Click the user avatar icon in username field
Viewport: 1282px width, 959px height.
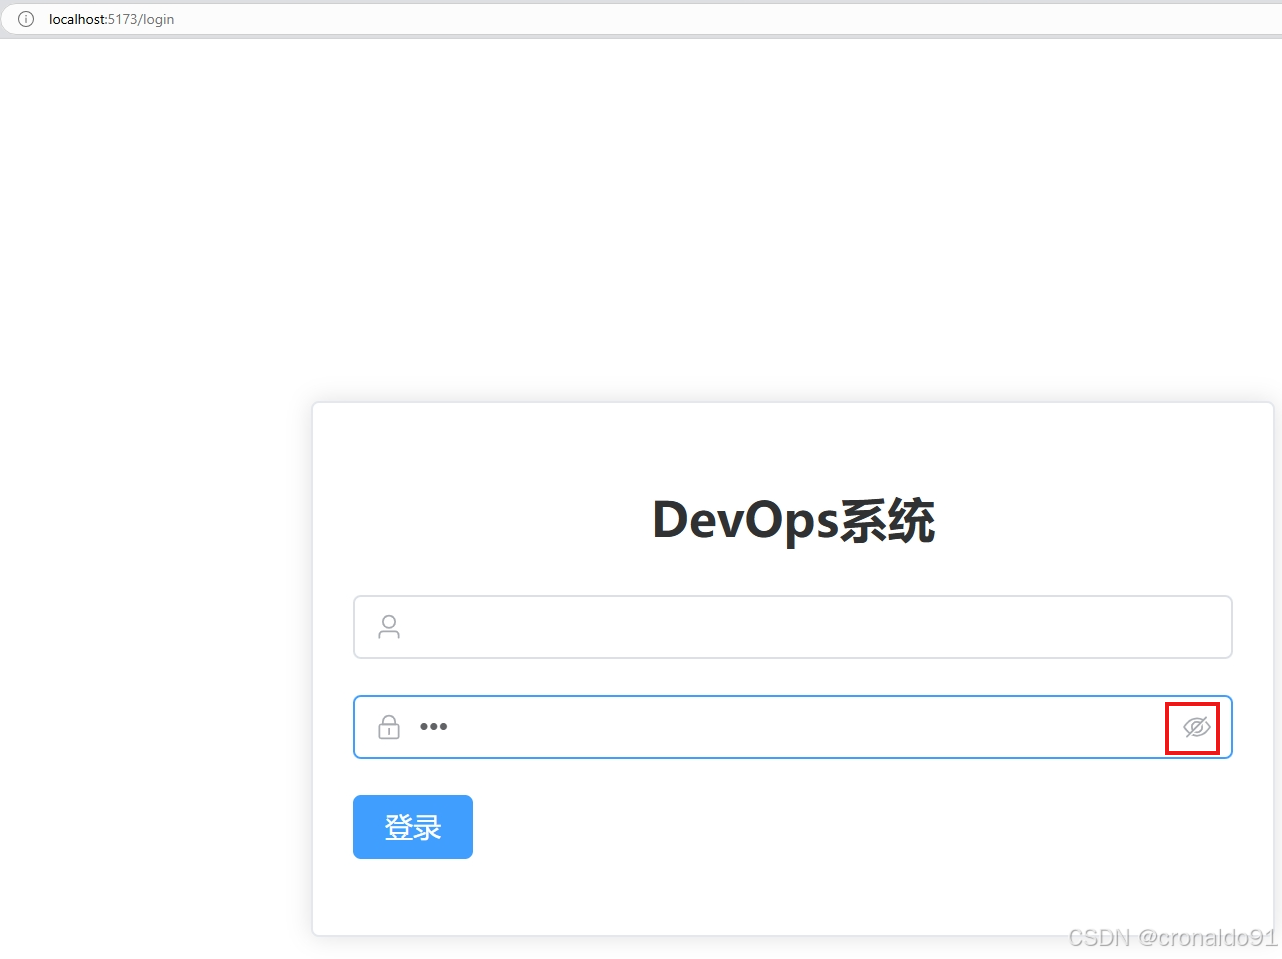(389, 627)
